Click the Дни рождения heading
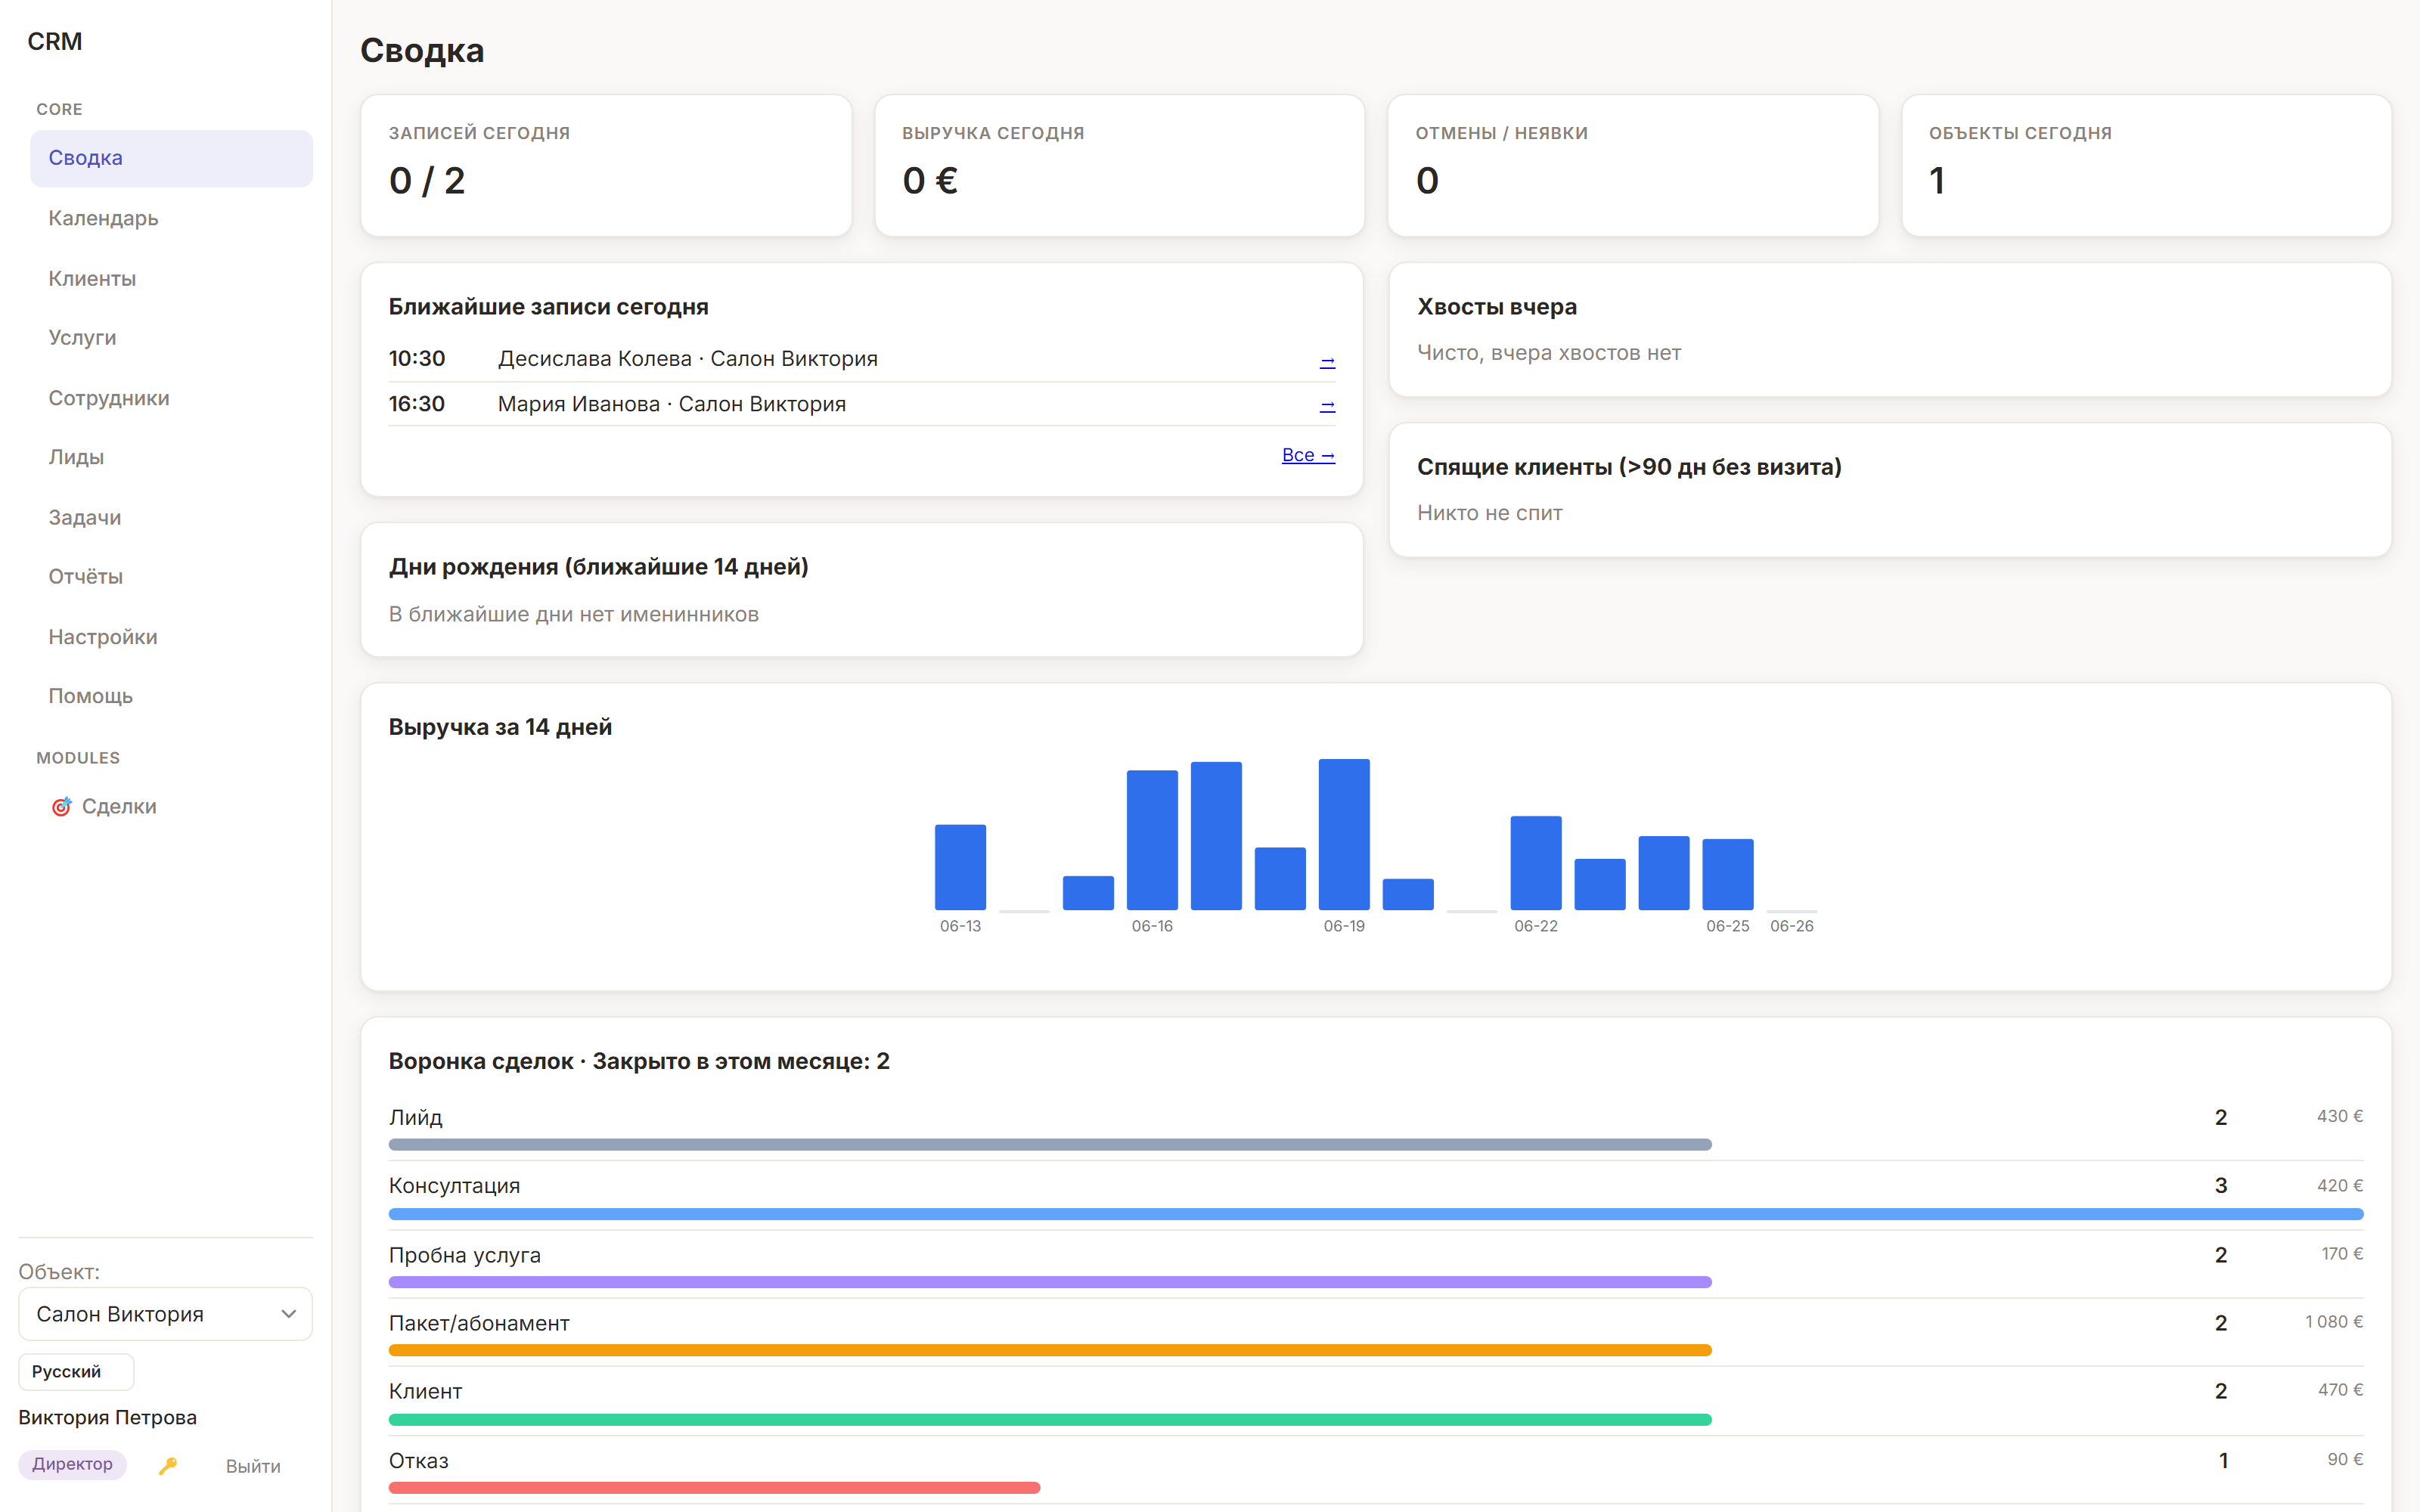 pos(598,567)
